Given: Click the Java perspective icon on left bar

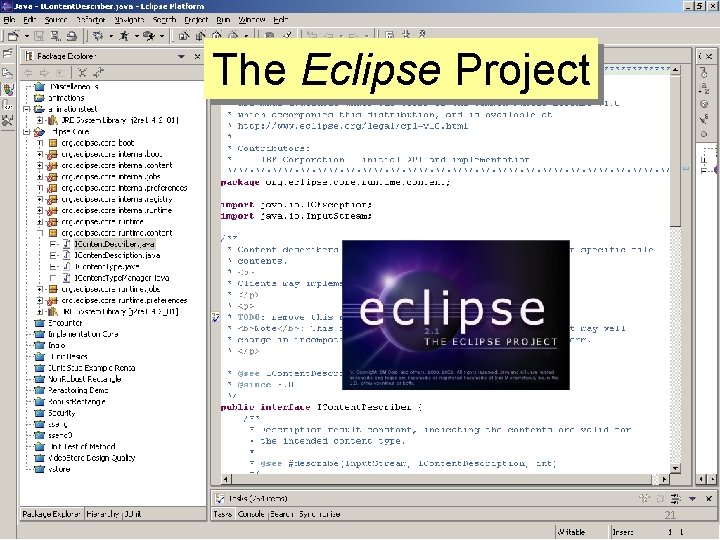Looking at the screenshot, I should click(8, 89).
